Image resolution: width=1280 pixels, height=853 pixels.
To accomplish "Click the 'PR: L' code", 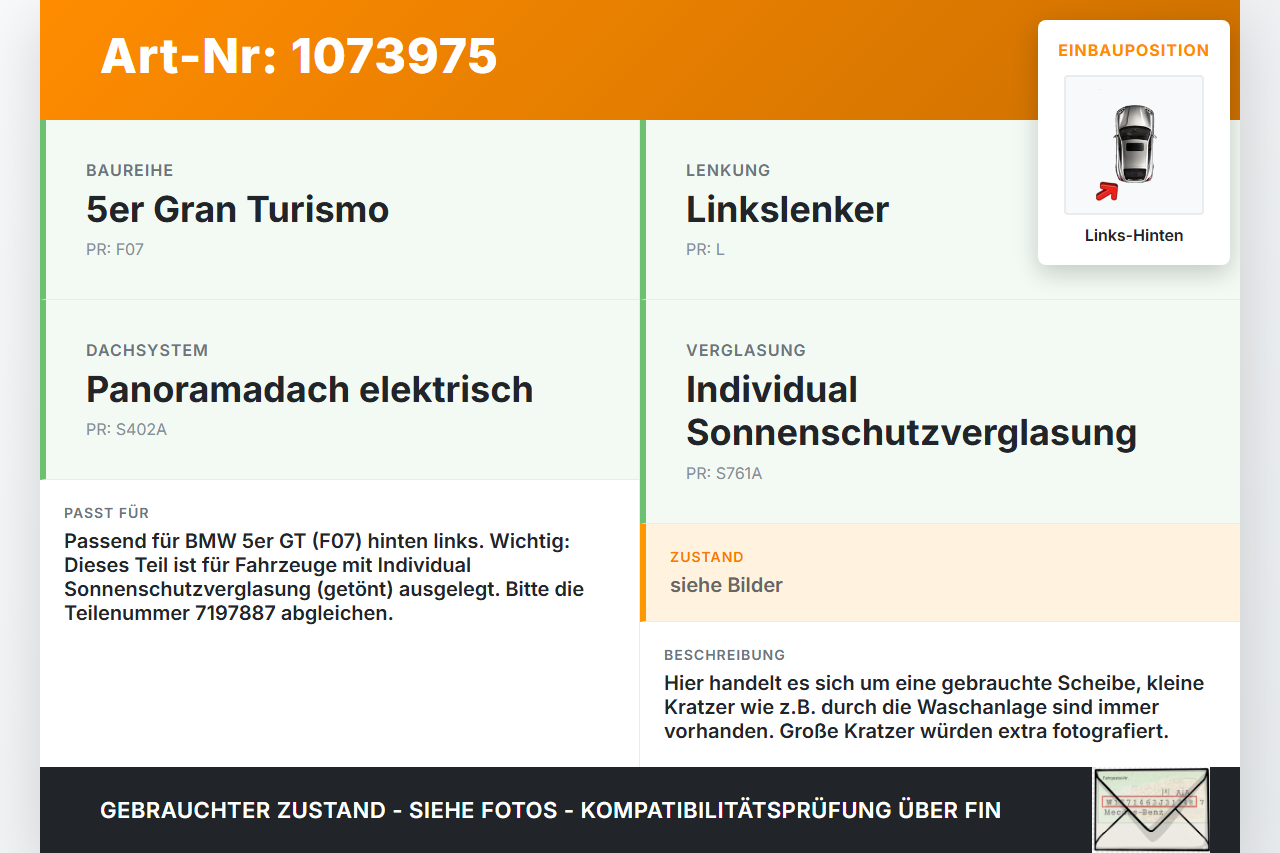I will 705,250.
